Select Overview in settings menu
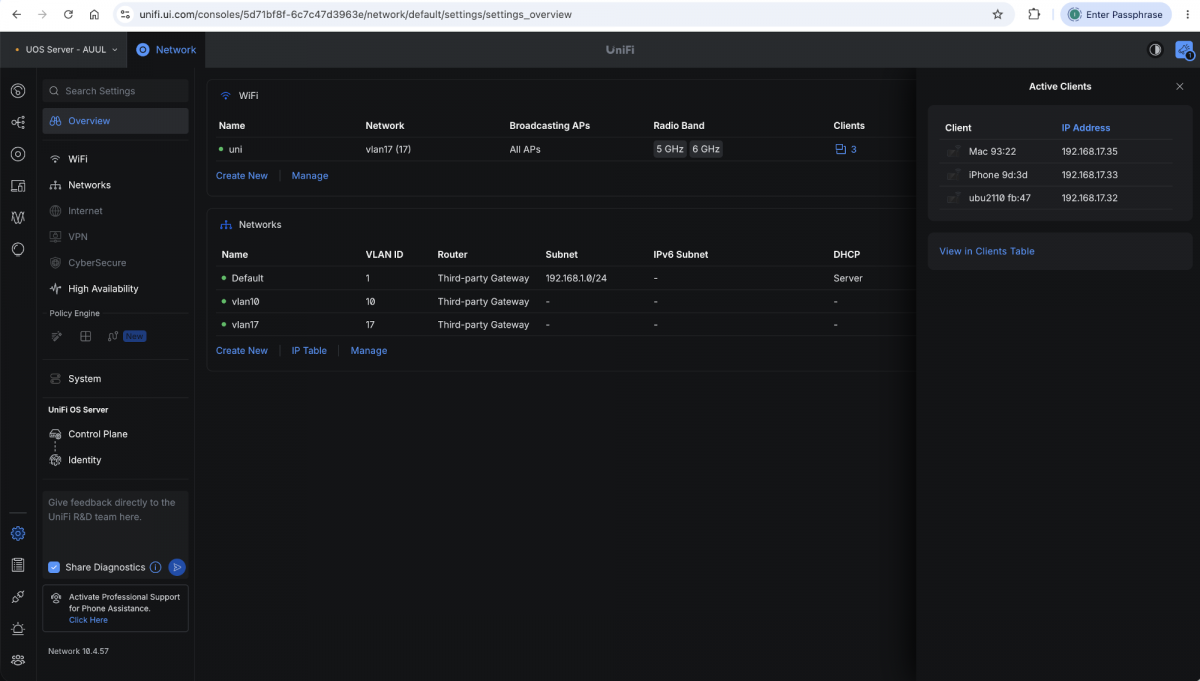 tap(115, 121)
